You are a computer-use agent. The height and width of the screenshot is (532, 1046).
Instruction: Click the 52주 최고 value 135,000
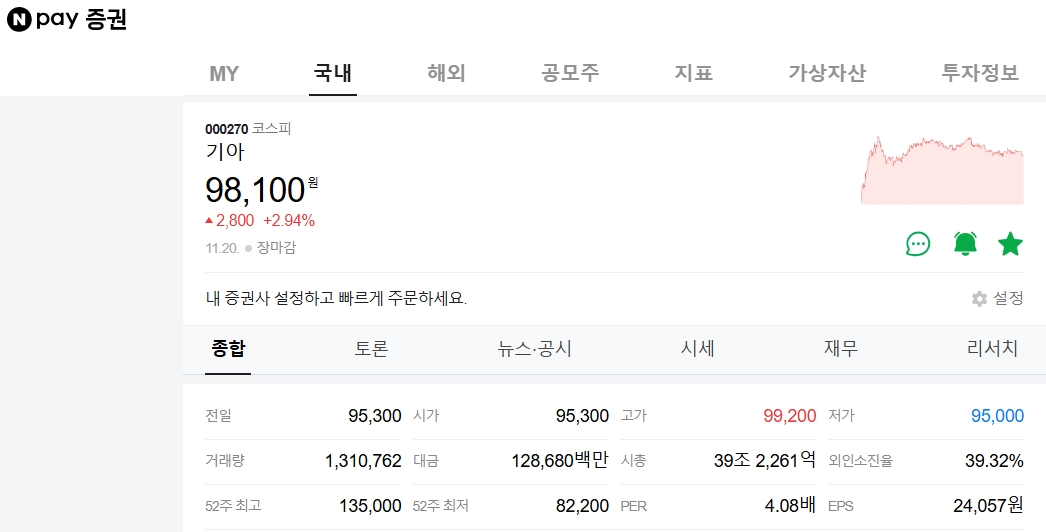click(370, 506)
